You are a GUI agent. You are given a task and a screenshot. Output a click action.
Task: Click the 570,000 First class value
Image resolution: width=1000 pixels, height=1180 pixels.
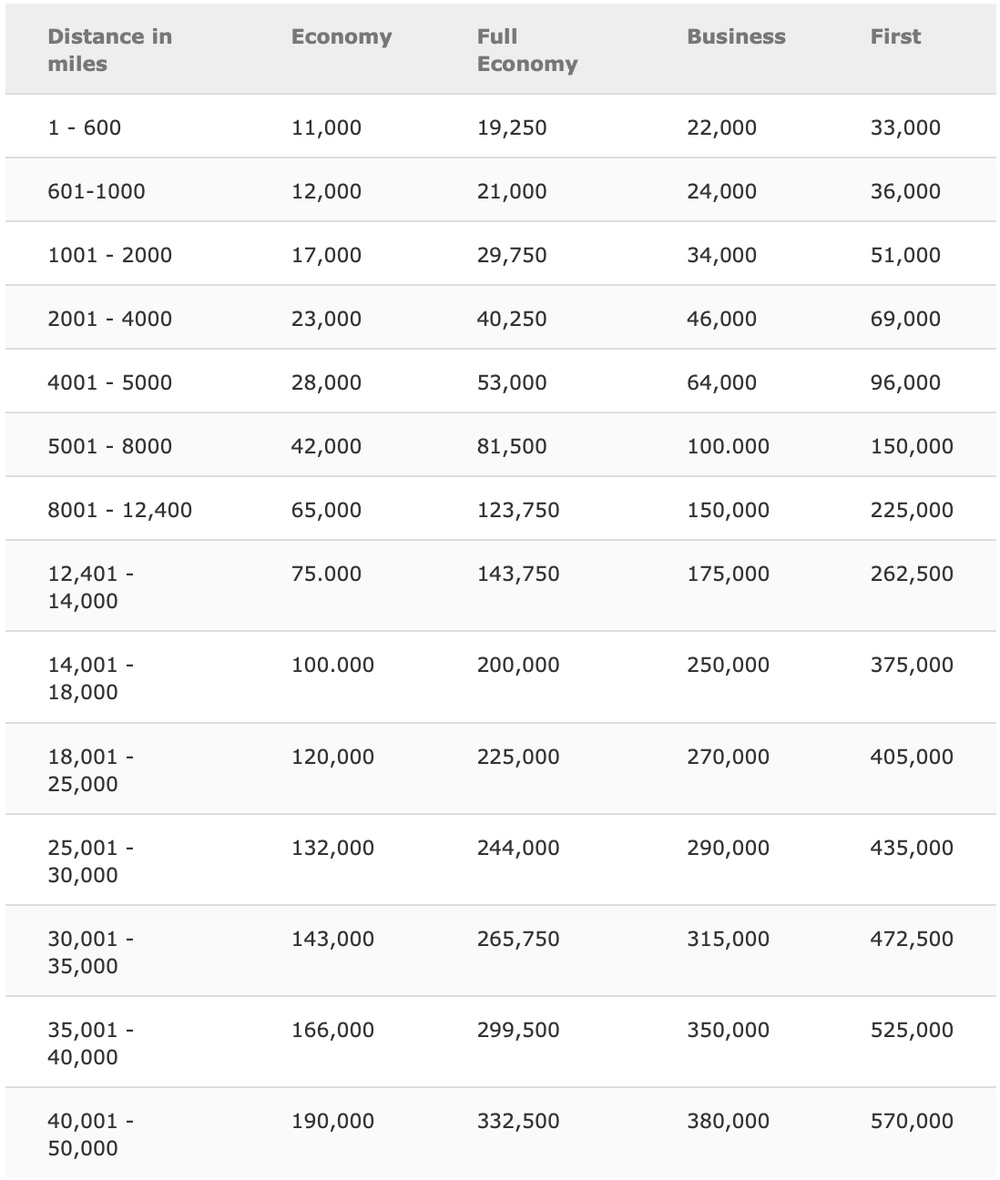[x=911, y=1121]
